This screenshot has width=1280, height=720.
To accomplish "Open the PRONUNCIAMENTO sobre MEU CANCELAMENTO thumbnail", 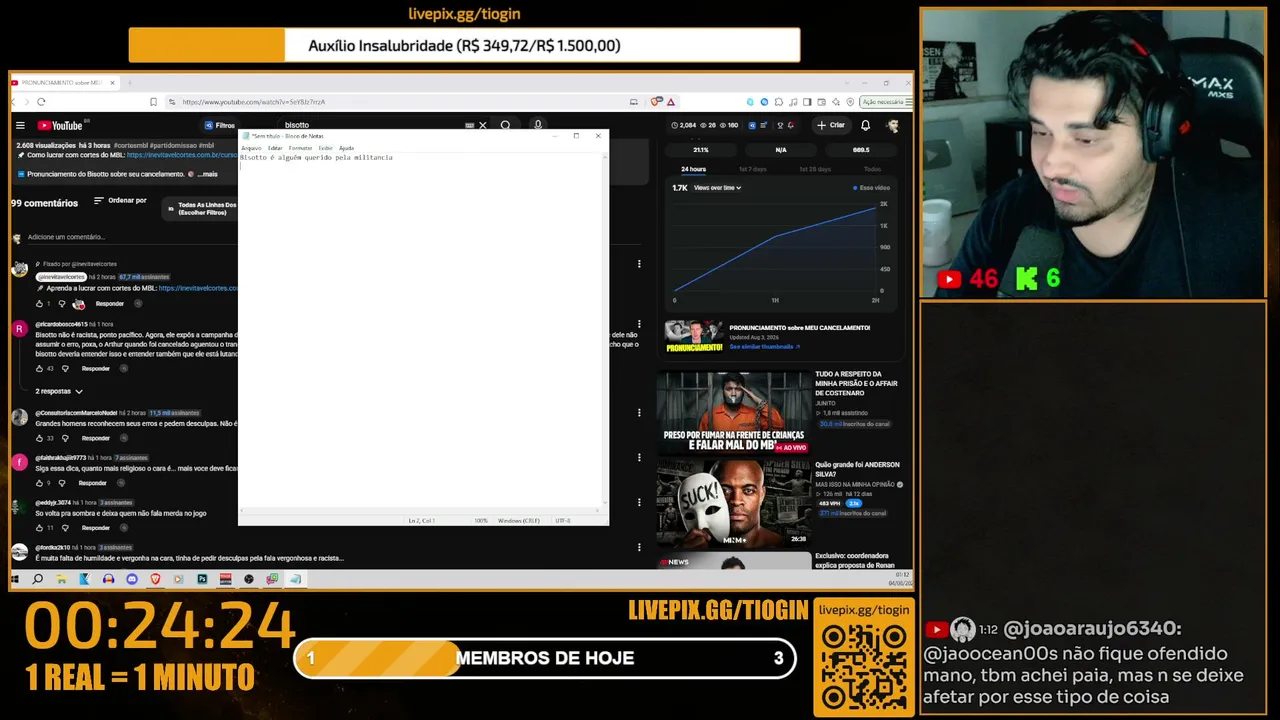I will point(694,337).
